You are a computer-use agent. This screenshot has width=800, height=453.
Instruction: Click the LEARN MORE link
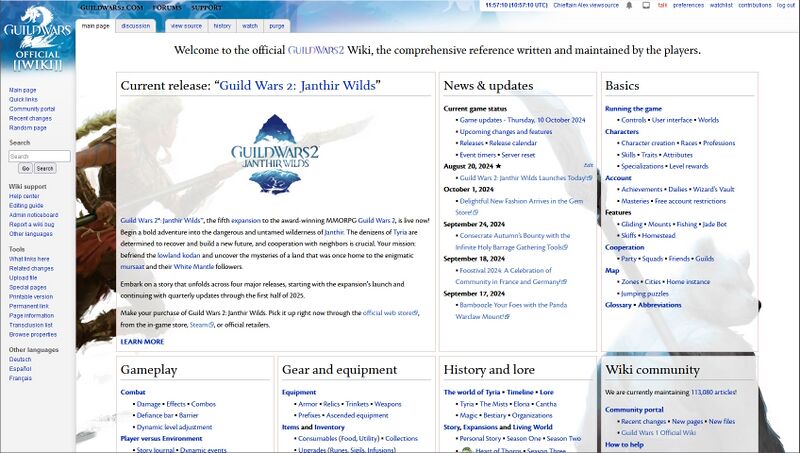[142, 342]
